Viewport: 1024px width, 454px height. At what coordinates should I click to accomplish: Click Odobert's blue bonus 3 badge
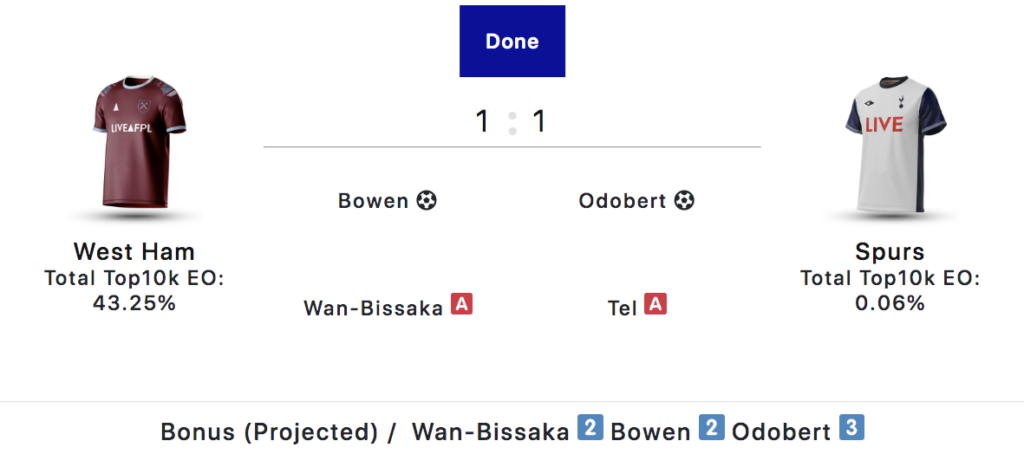point(850,429)
